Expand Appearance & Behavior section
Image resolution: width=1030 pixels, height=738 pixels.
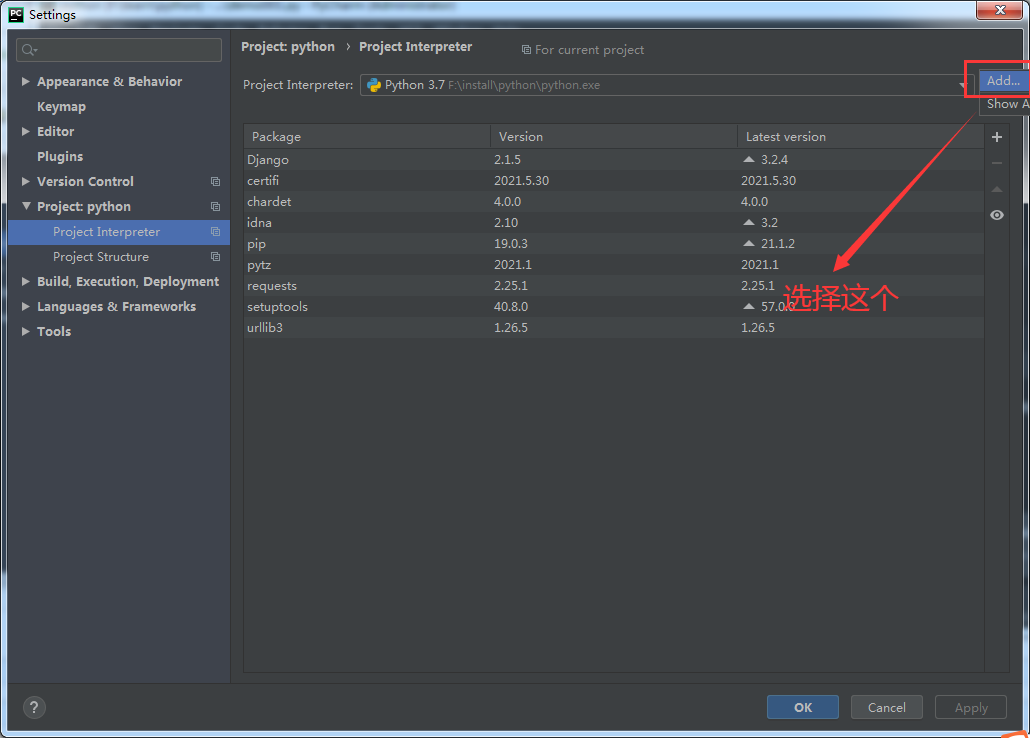pos(26,81)
